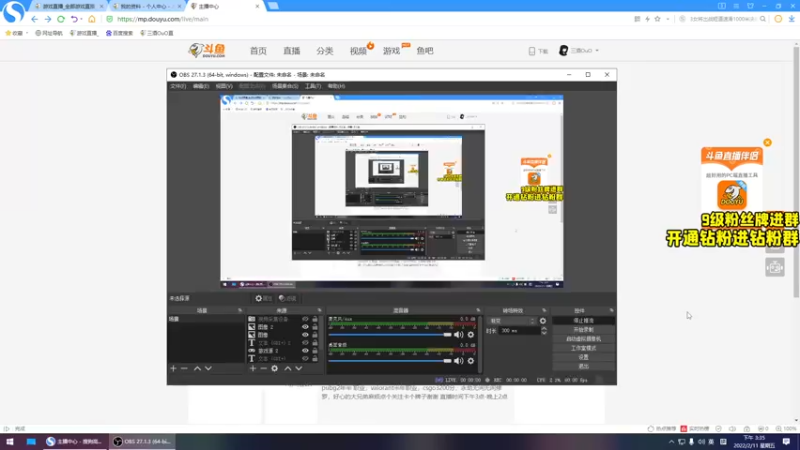
Task: Add a new source with the plus icon
Action: (253, 368)
